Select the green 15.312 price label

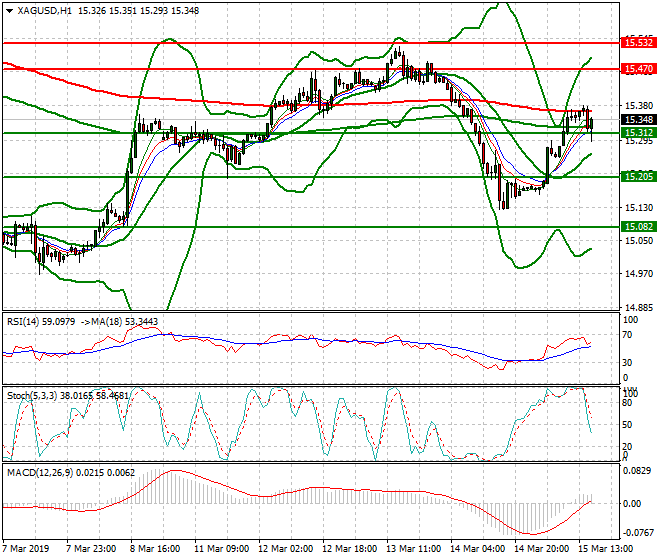[638, 133]
